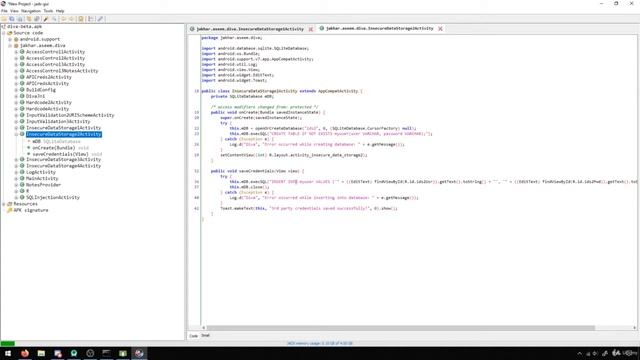
Task: Collapse the Source code node
Action: point(4,33)
